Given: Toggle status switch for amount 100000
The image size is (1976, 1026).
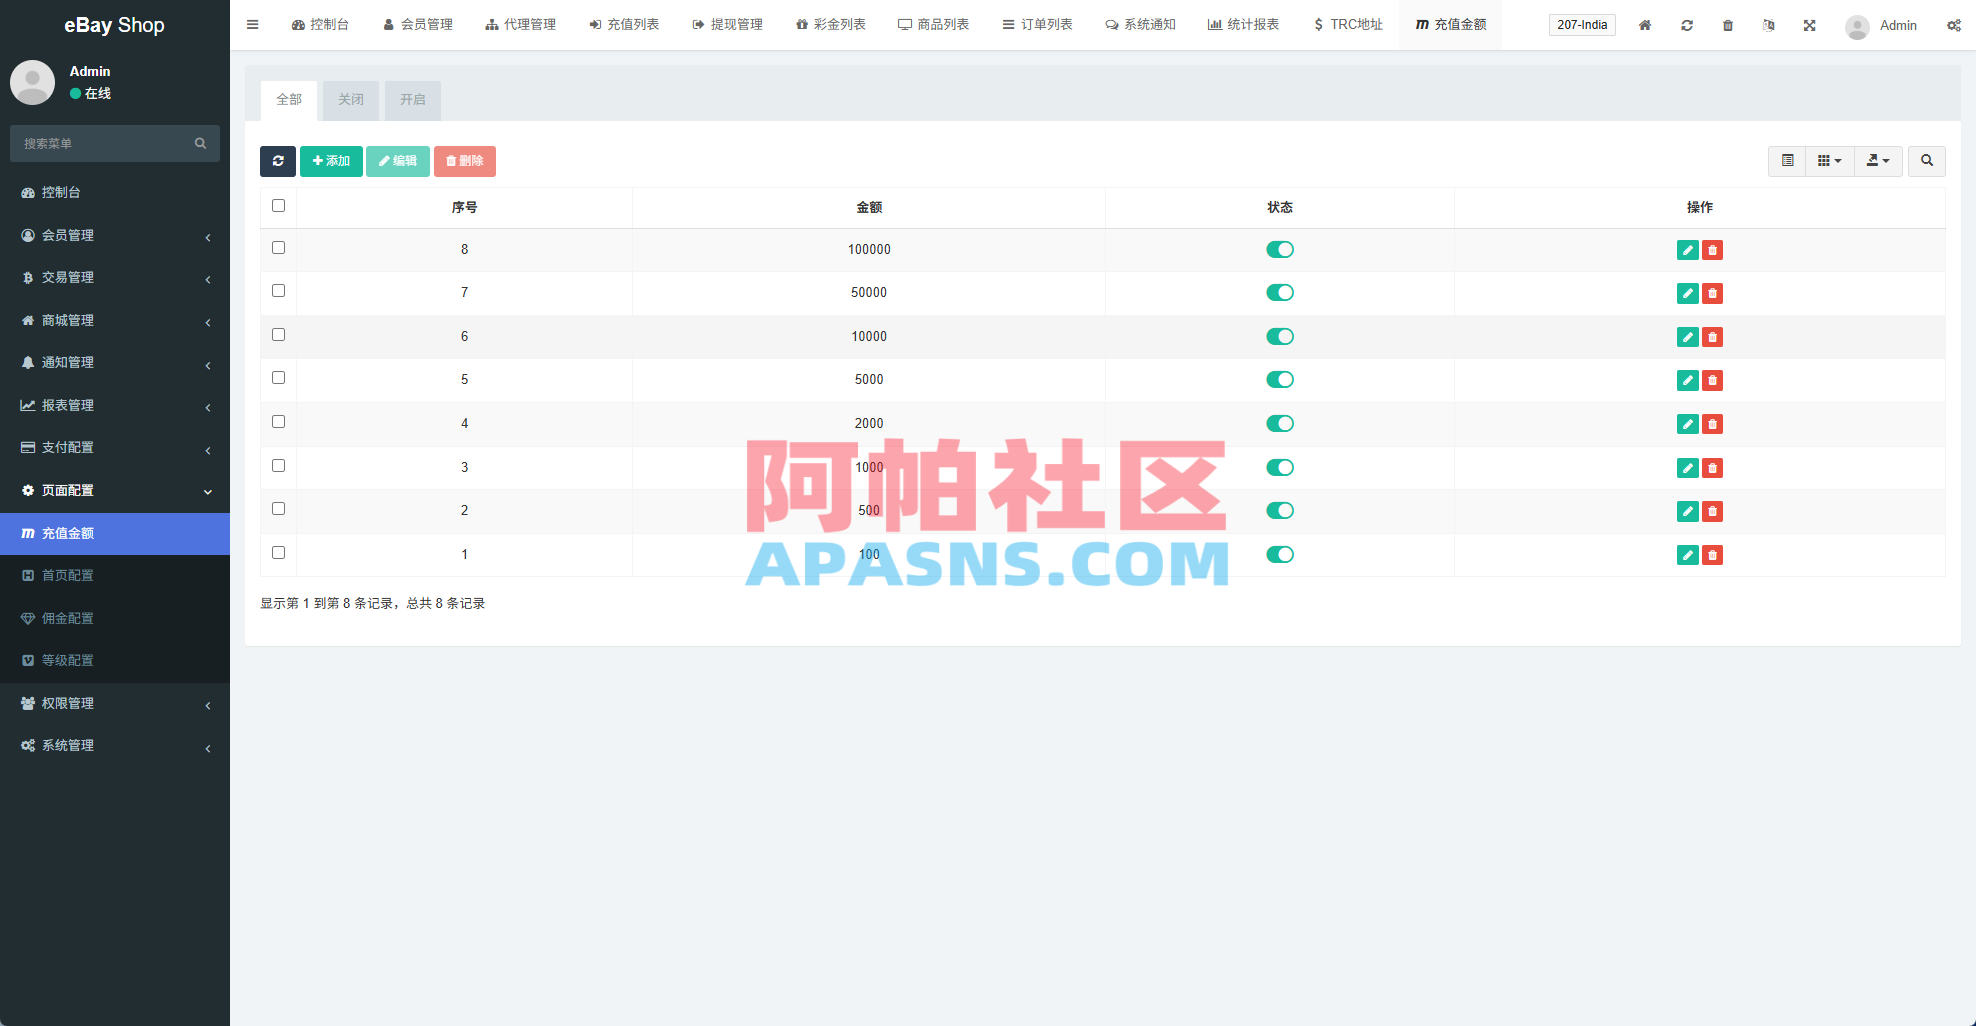Looking at the screenshot, I should (1280, 250).
